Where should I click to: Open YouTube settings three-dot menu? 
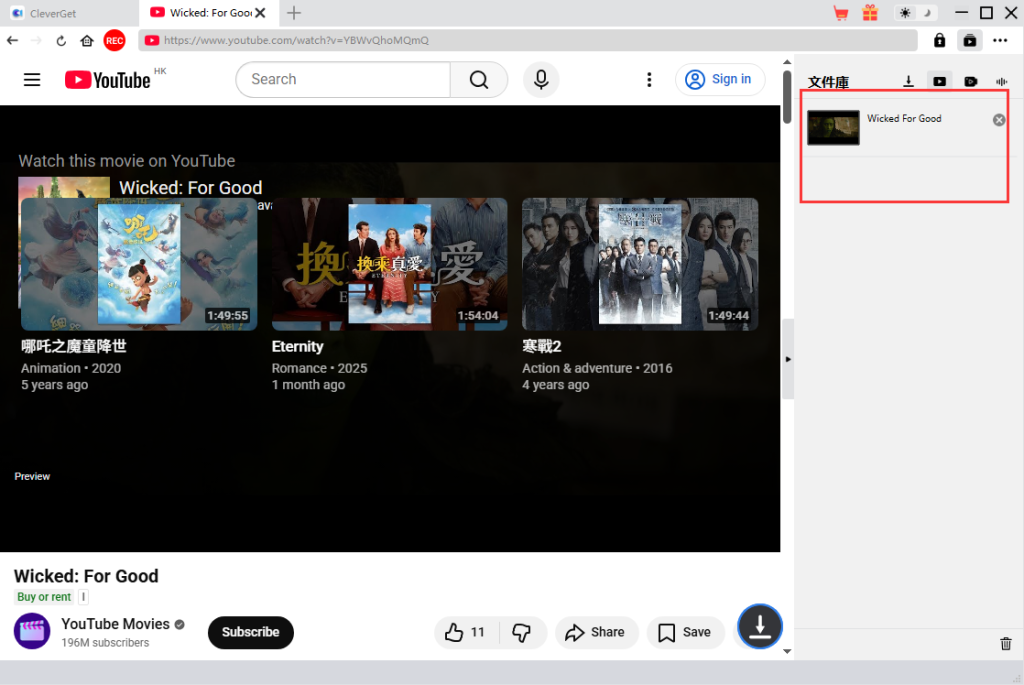tap(648, 80)
